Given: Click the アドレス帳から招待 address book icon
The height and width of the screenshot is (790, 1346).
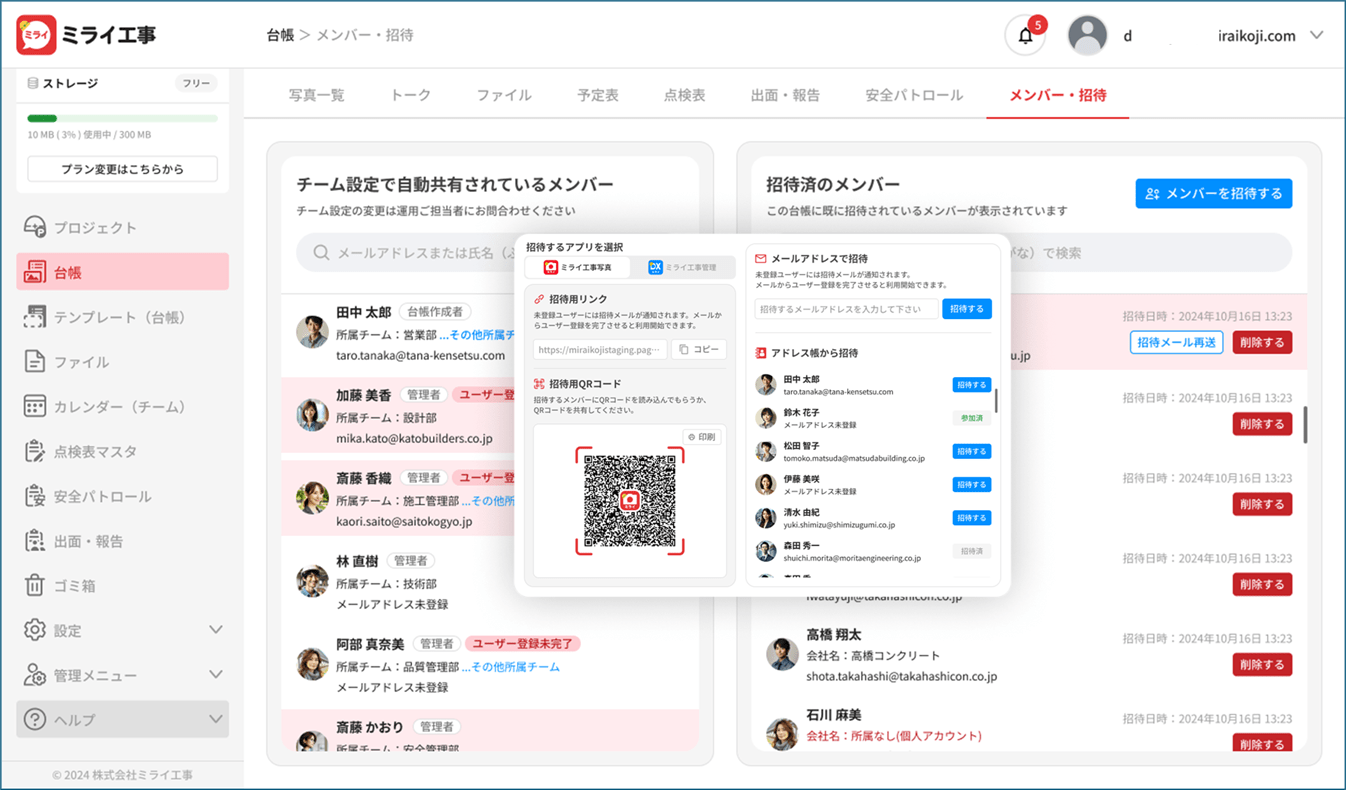Looking at the screenshot, I should click(x=761, y=353).
